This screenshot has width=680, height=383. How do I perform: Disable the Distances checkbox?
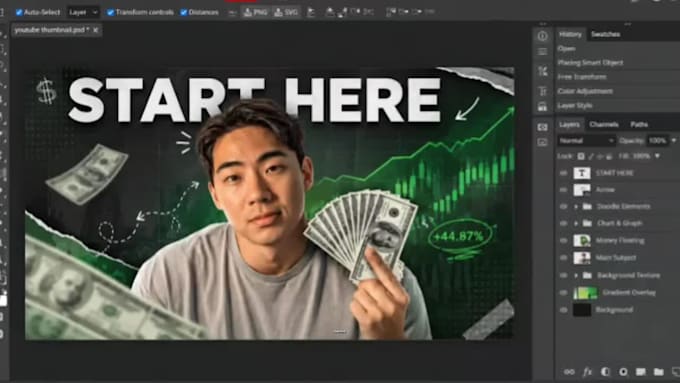[x=183, y=12]
